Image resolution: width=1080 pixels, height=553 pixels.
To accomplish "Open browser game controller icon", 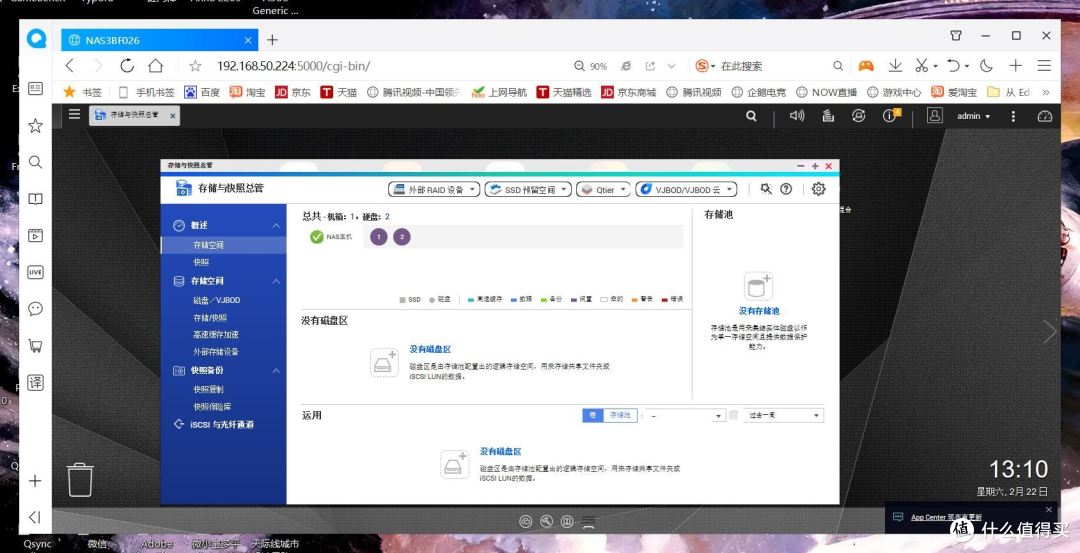I will click(x=865, y=66).
